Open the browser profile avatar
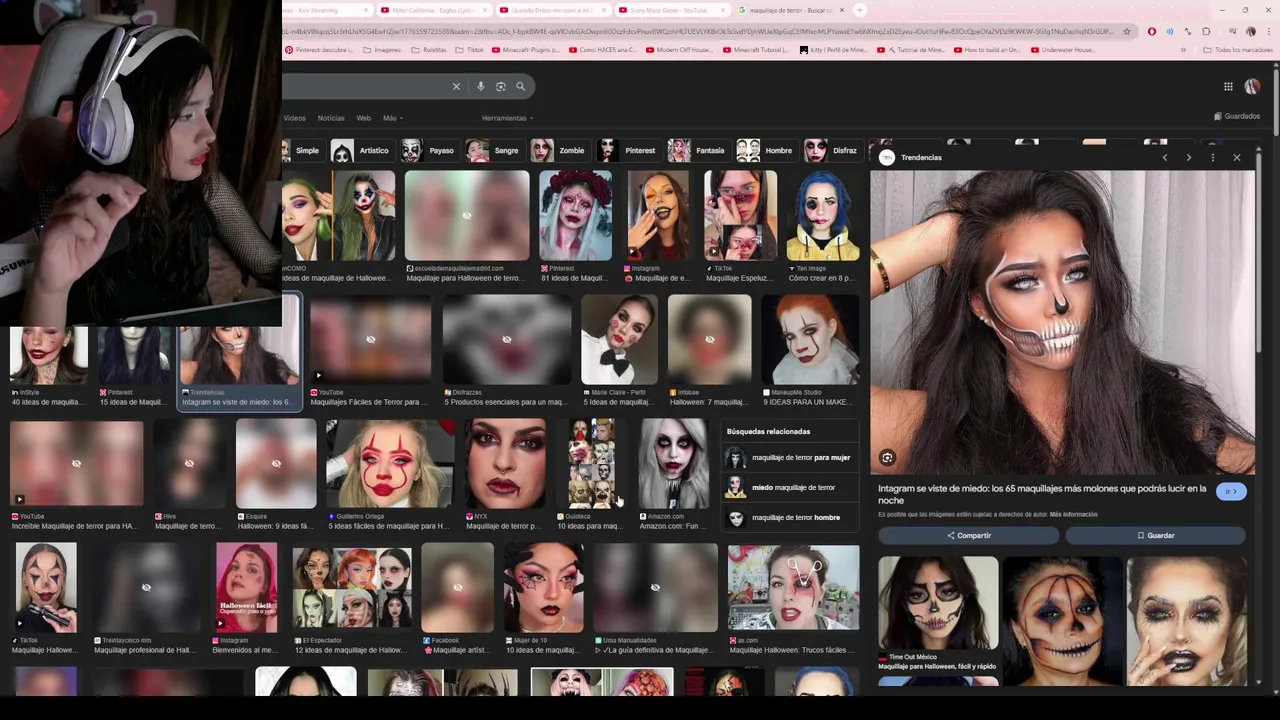Image resolution: width=1280 pixels, height=720 pixels. (1251, 31)
